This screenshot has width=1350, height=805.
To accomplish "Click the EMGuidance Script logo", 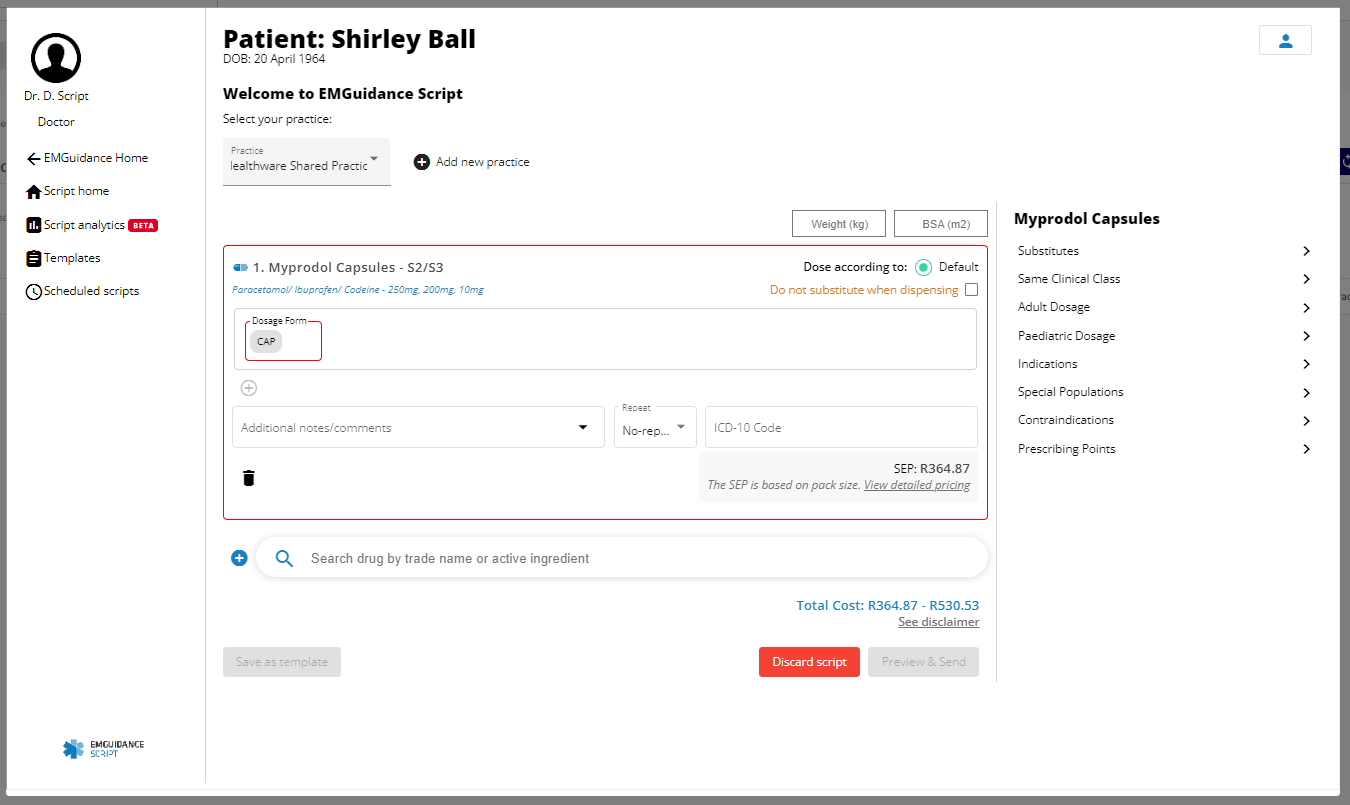I will [x=103, y=748].
